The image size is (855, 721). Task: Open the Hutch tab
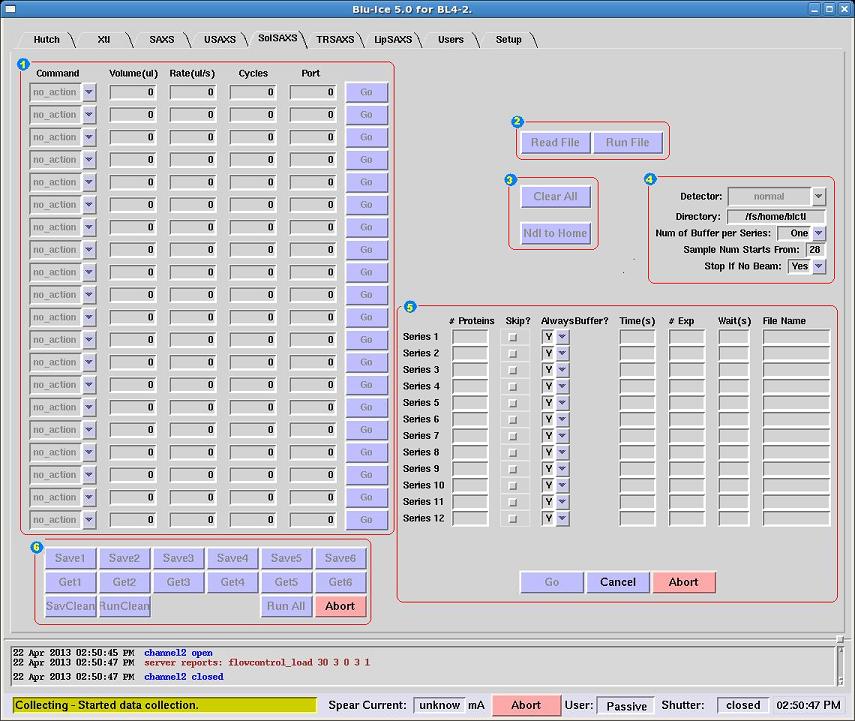coord(47,40)
